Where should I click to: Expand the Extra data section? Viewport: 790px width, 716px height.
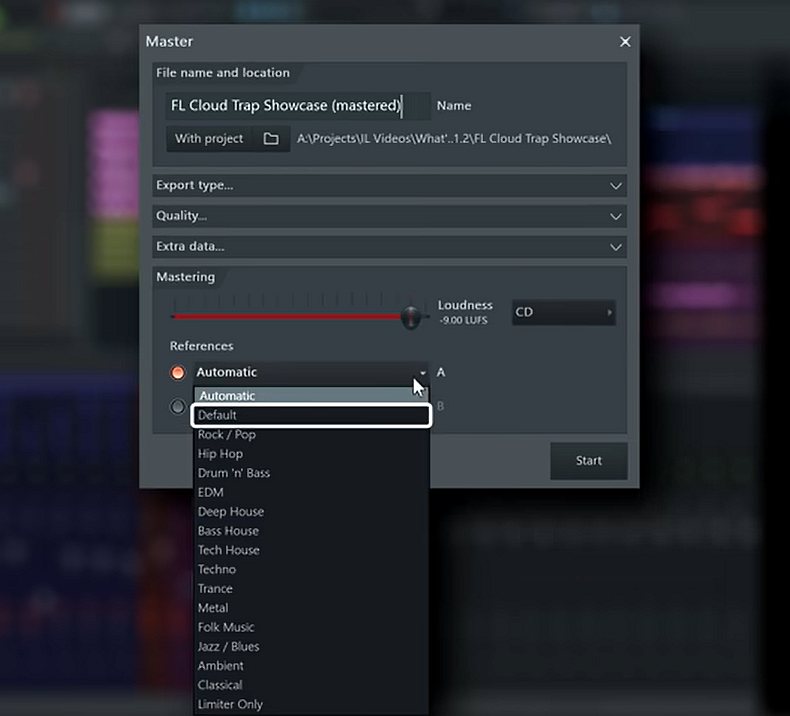tap(389, 247)
